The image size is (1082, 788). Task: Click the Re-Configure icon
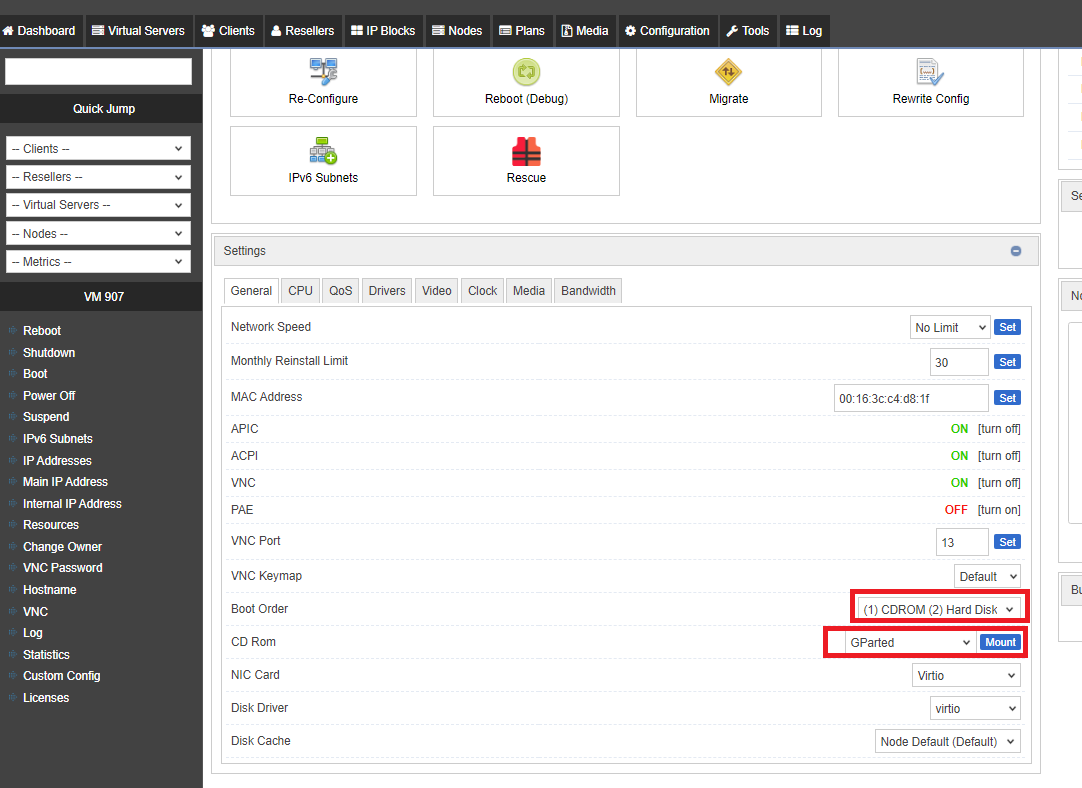323,72
